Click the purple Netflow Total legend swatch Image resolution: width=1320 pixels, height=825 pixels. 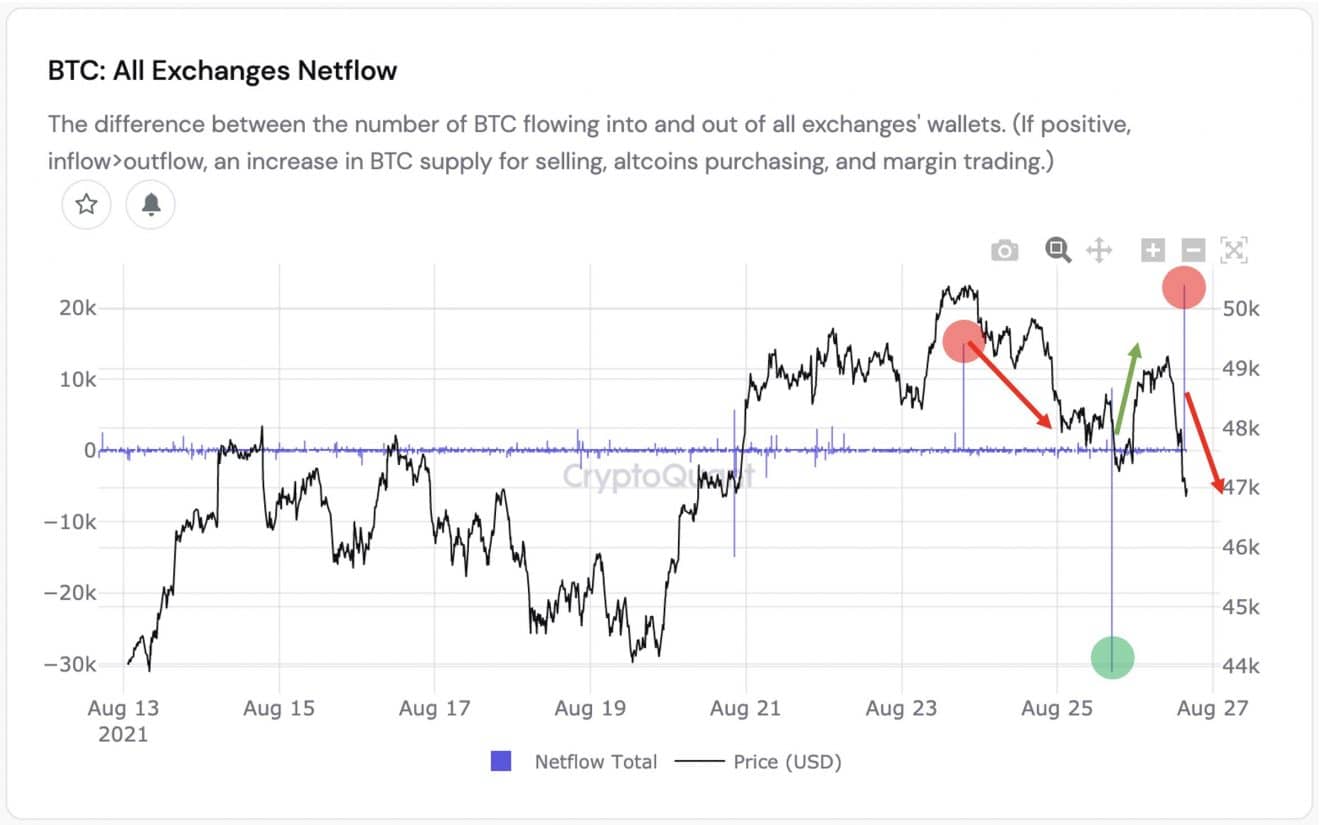click(501, 762)
